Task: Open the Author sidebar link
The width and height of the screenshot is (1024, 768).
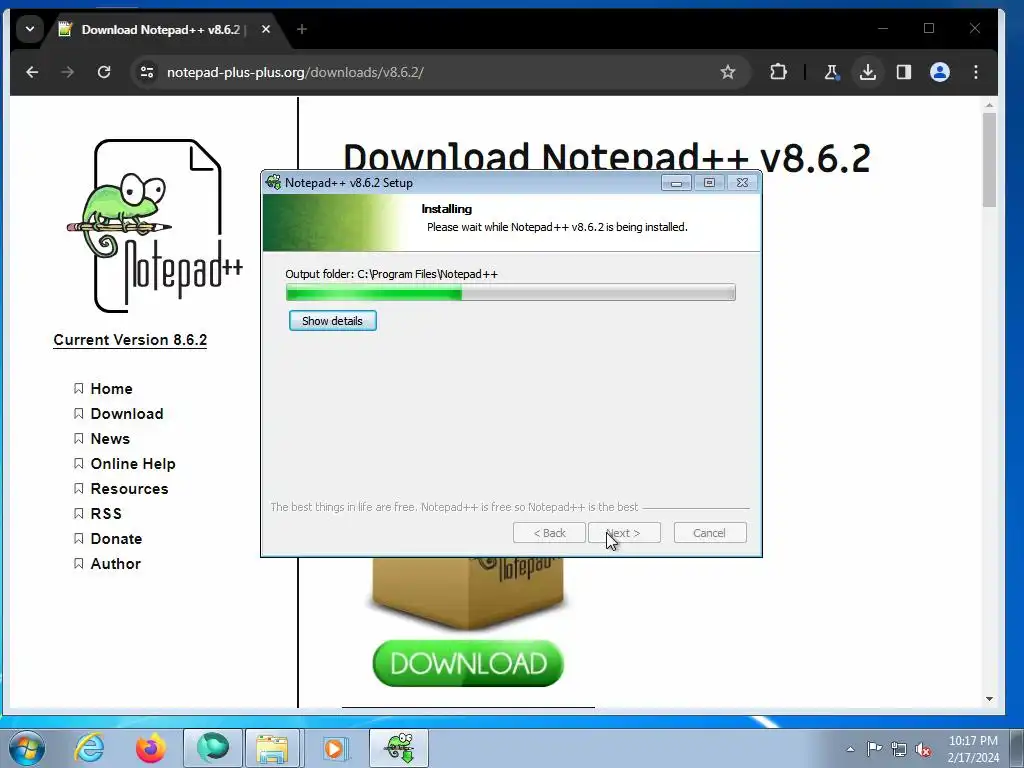Action: (x=116, y=564)
